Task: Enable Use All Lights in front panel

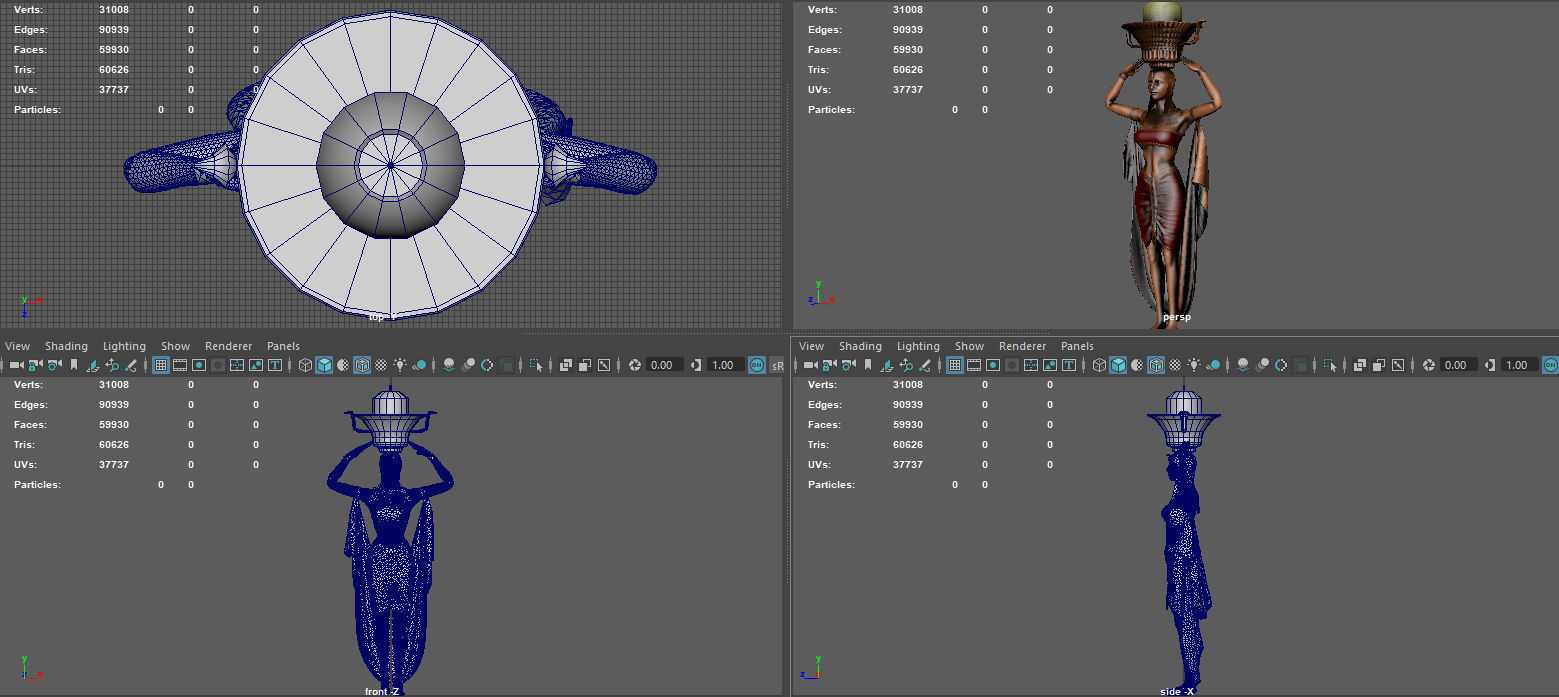Action: point(400,365)
